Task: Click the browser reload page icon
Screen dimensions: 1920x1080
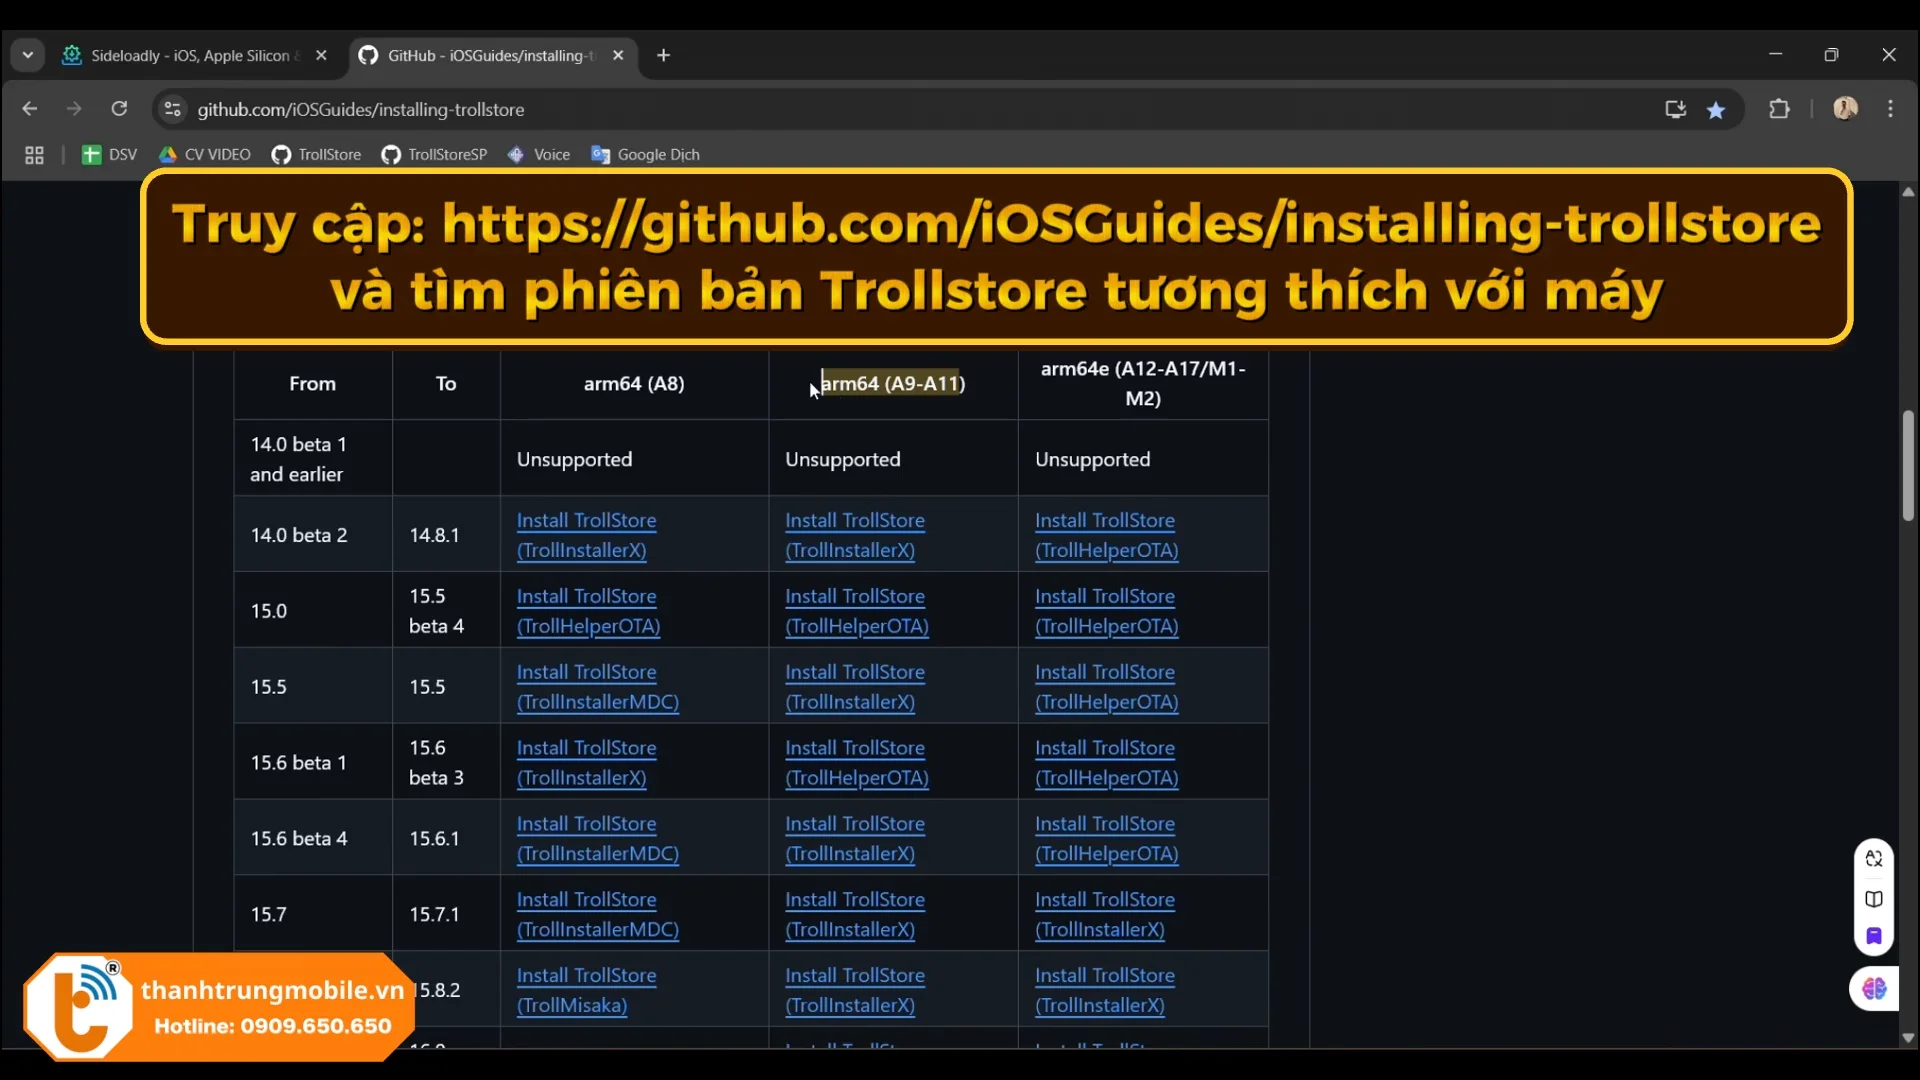Action: (x=119, y=109)
